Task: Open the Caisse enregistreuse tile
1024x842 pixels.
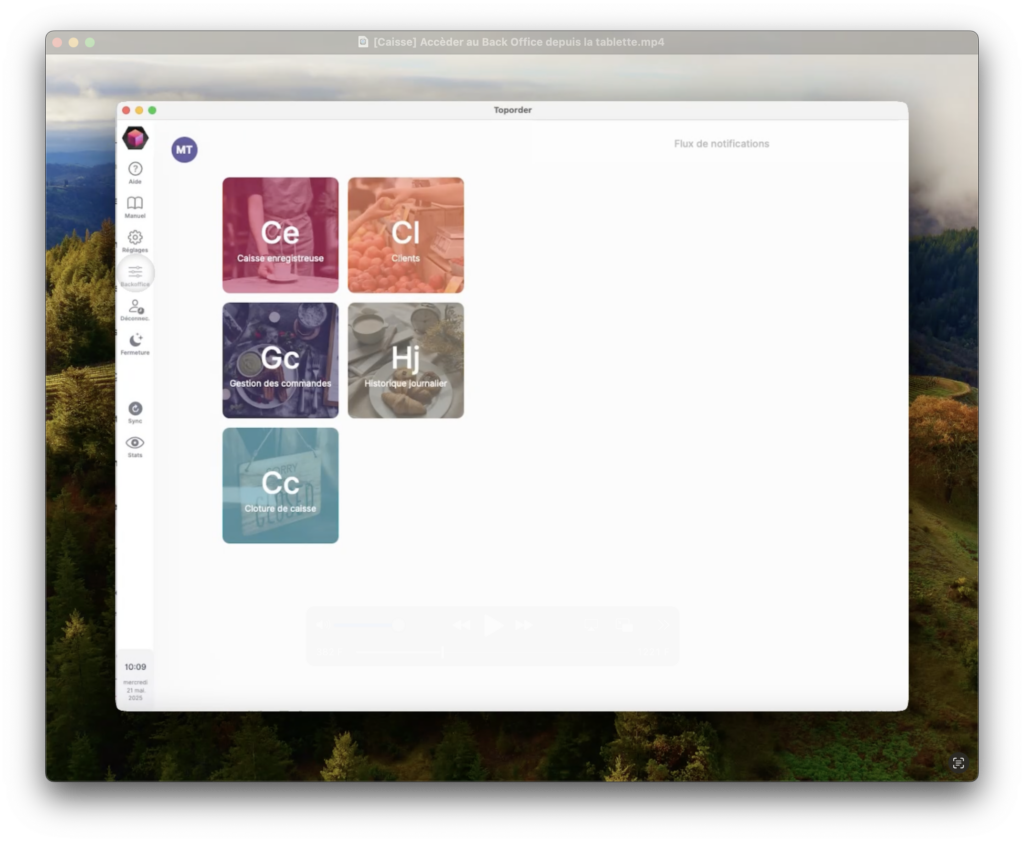Action: [280, 235]
